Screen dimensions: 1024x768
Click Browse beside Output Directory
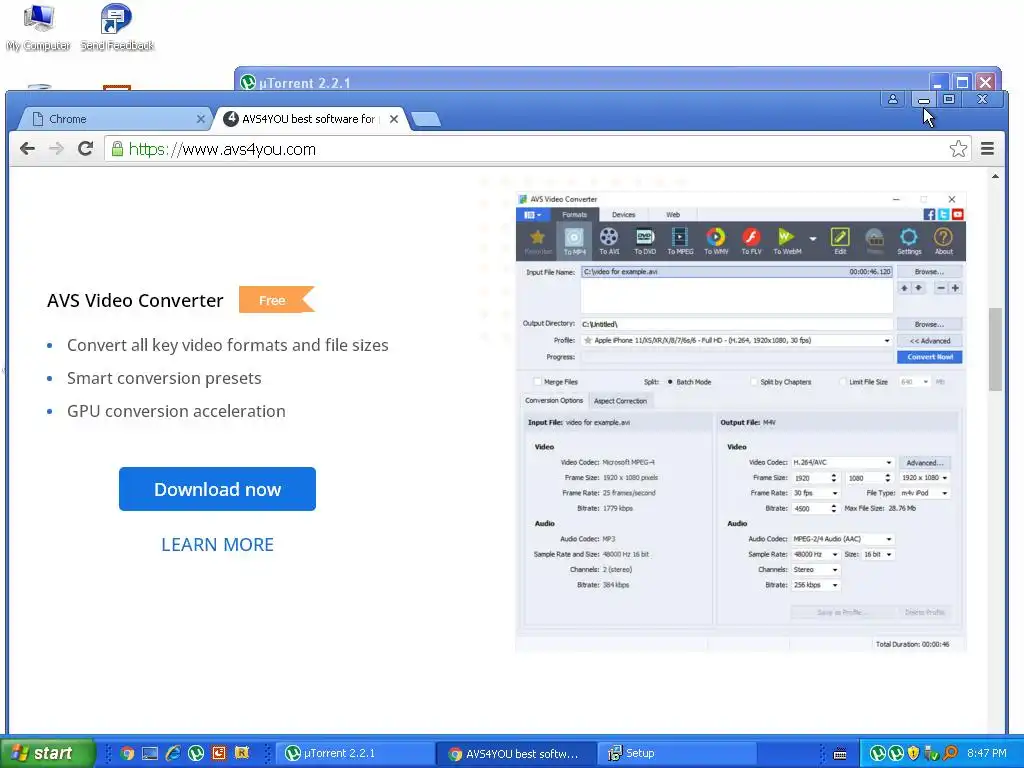[x=929, y=324]
